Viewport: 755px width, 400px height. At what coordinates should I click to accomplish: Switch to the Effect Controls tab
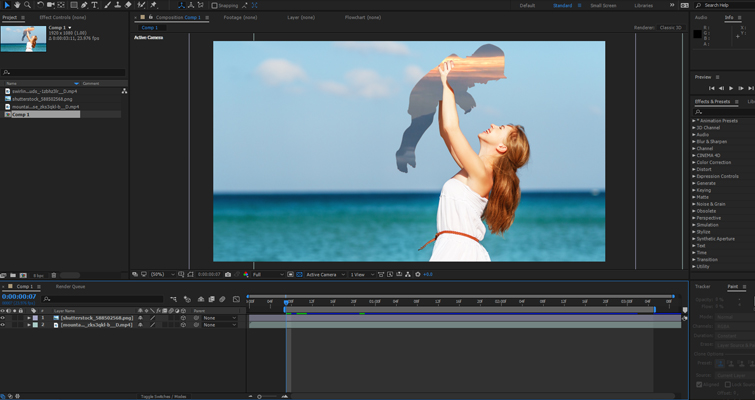click(63, 17)
